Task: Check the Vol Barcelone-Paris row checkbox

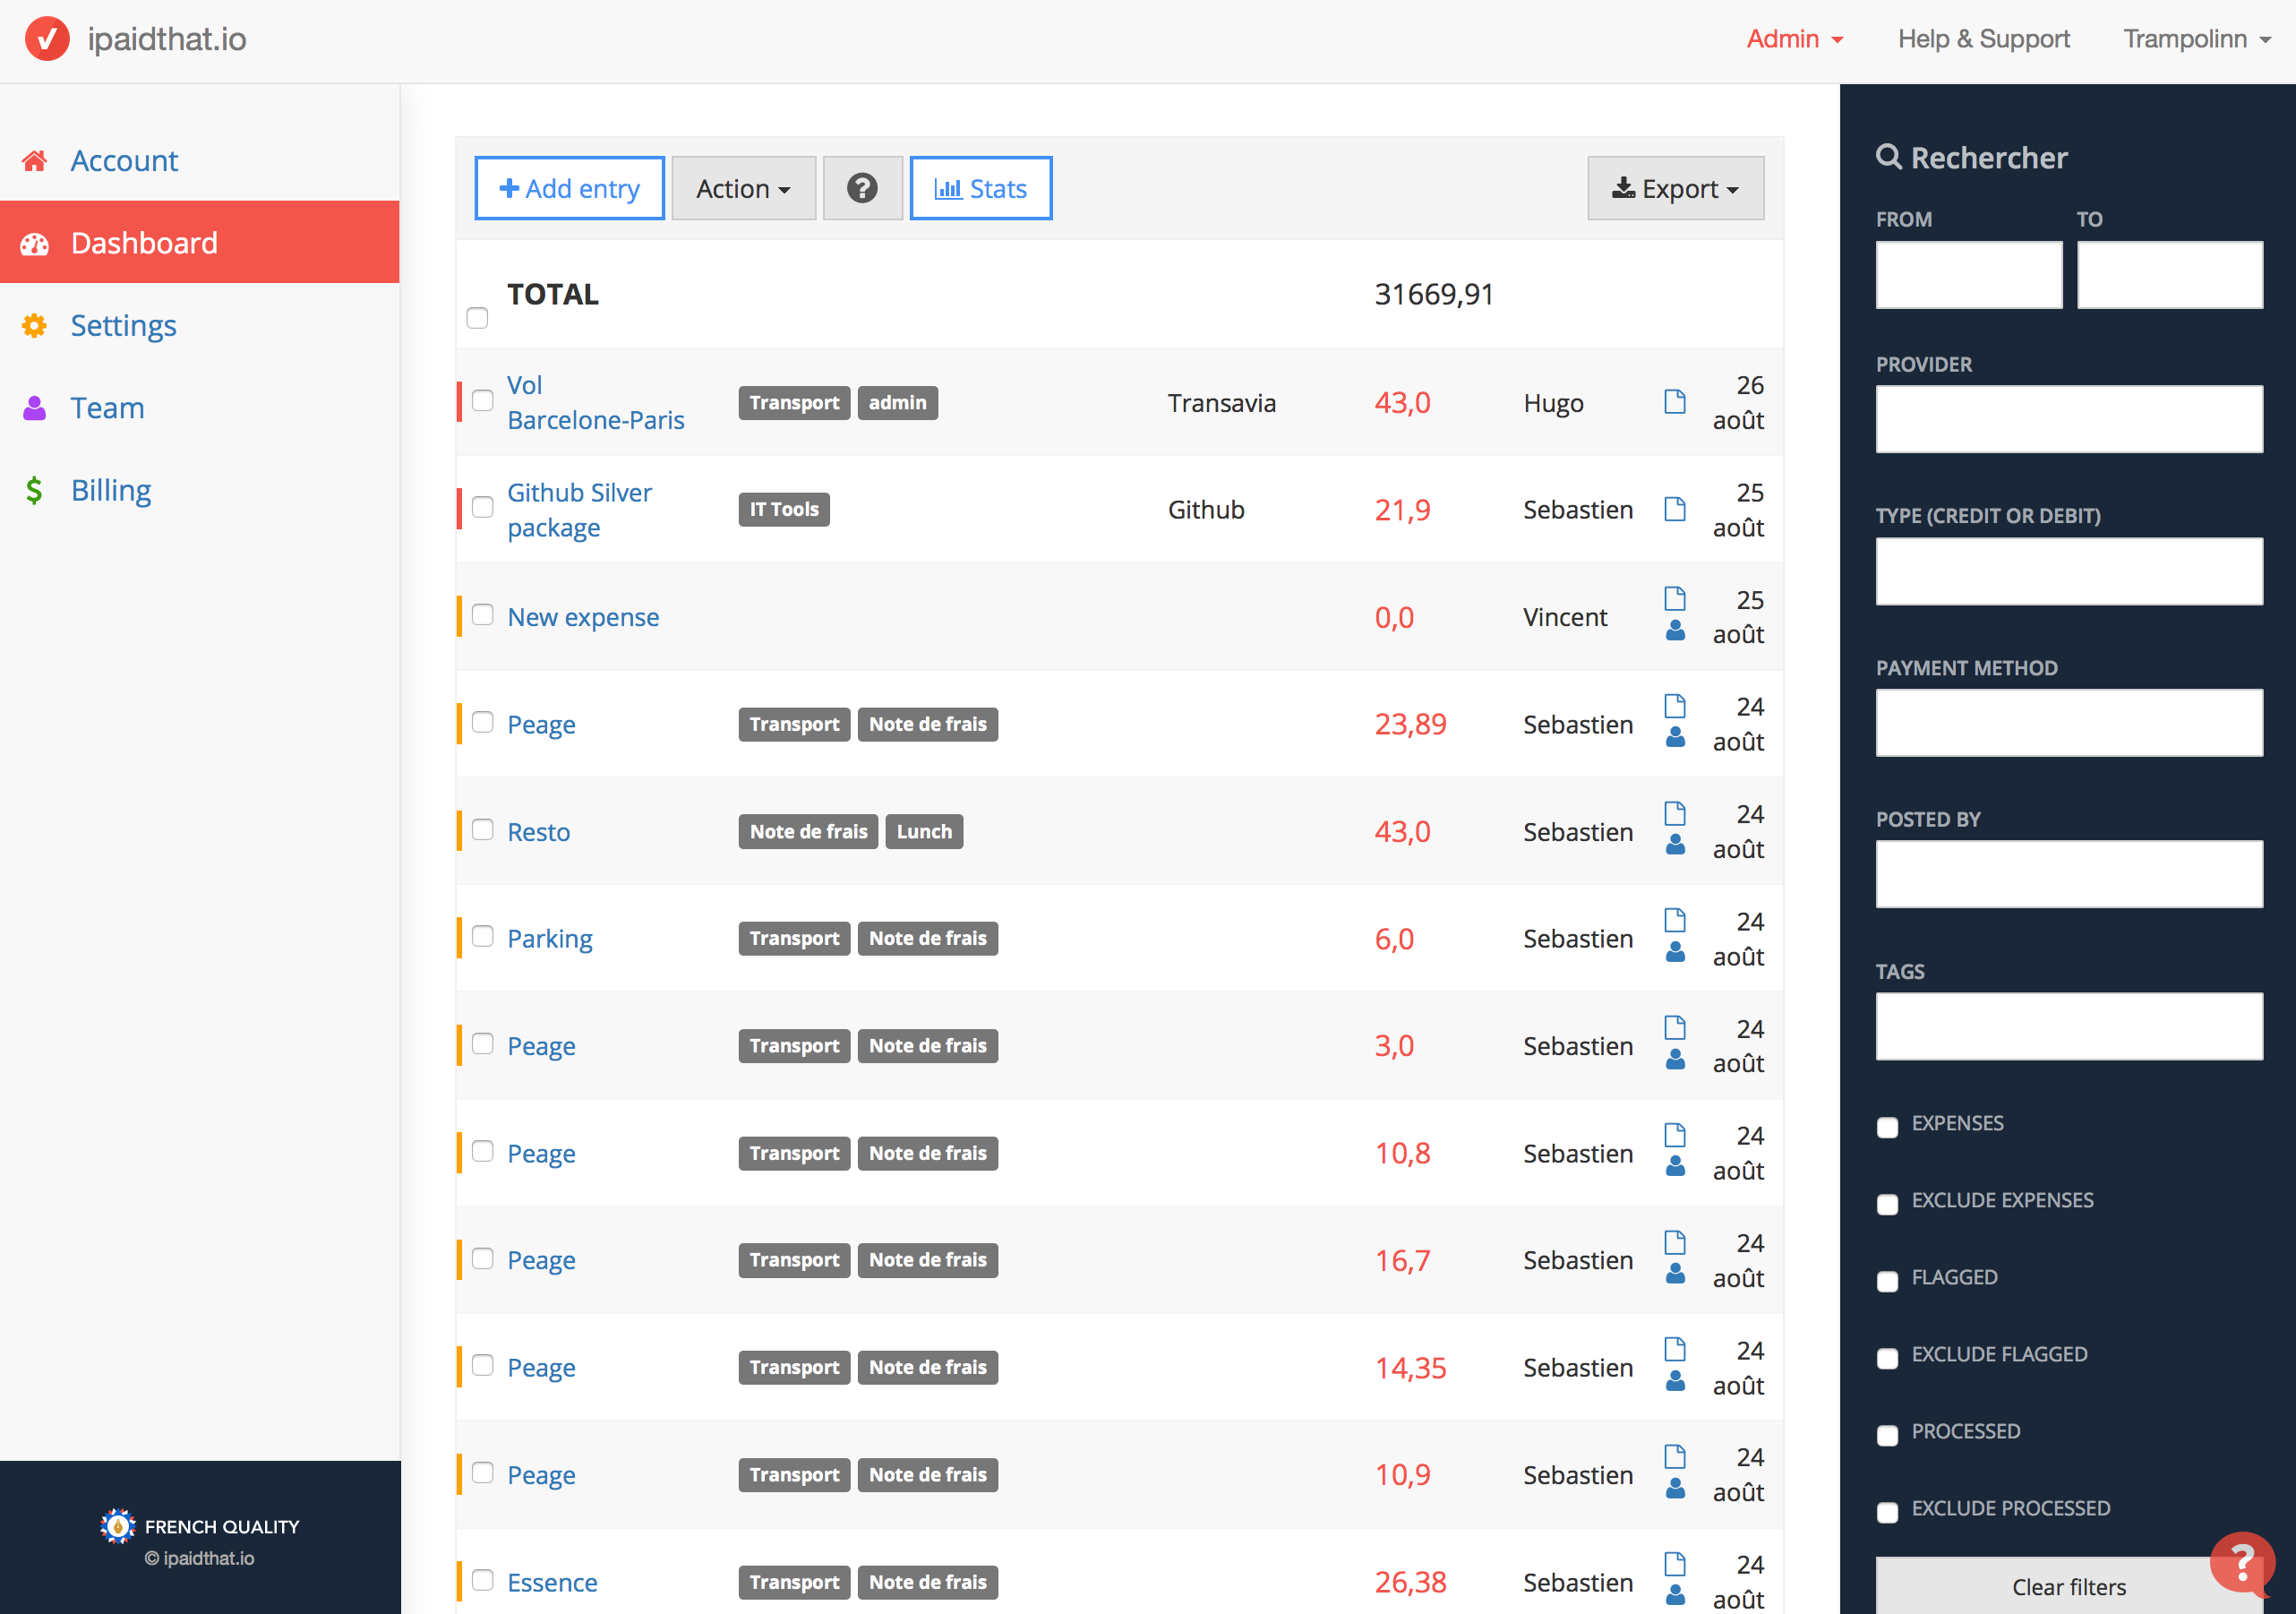Action: point(483,401)
